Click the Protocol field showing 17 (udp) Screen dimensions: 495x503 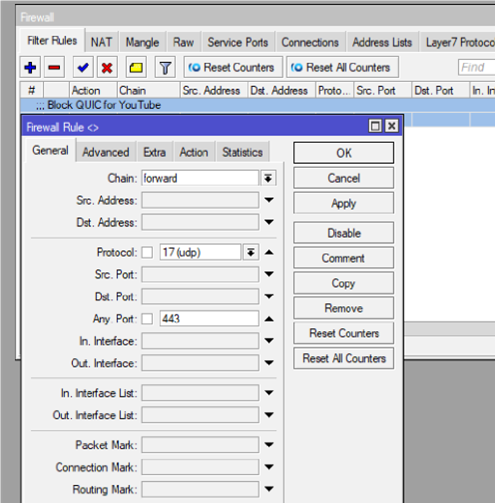(200, 252)
